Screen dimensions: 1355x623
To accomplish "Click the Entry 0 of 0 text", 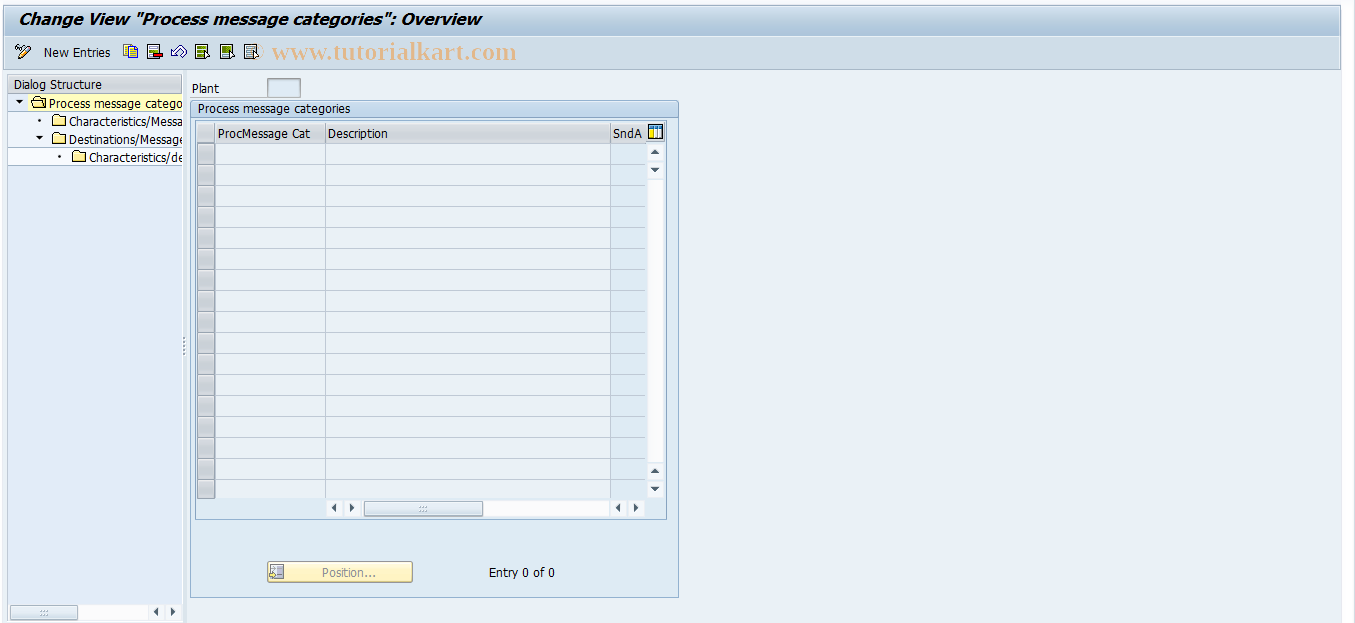I will point(522,573).
